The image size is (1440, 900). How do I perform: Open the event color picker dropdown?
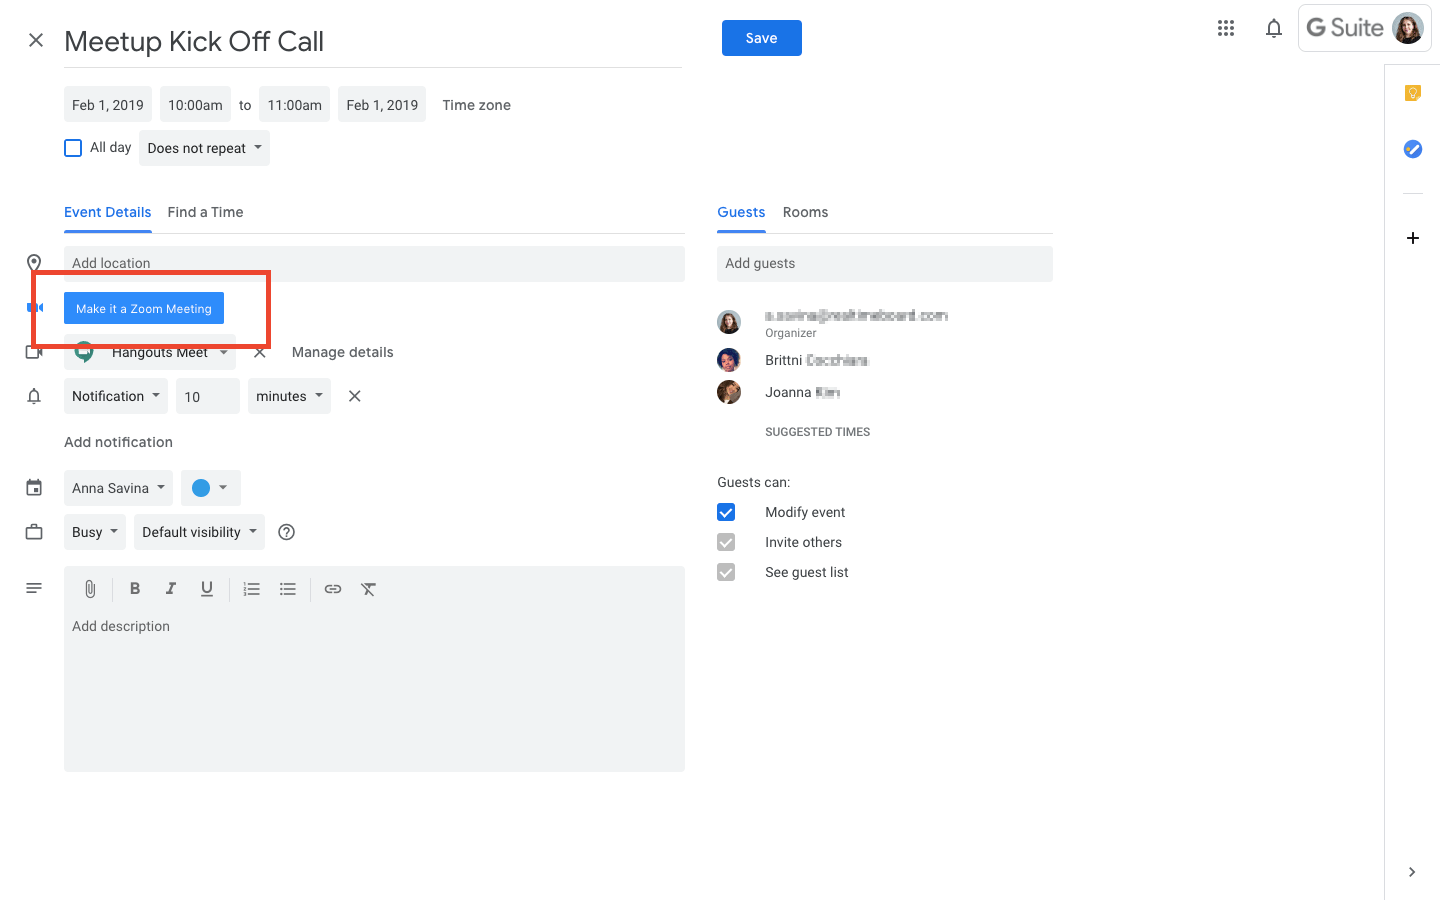pyautogui.click(x=211, y=488)
